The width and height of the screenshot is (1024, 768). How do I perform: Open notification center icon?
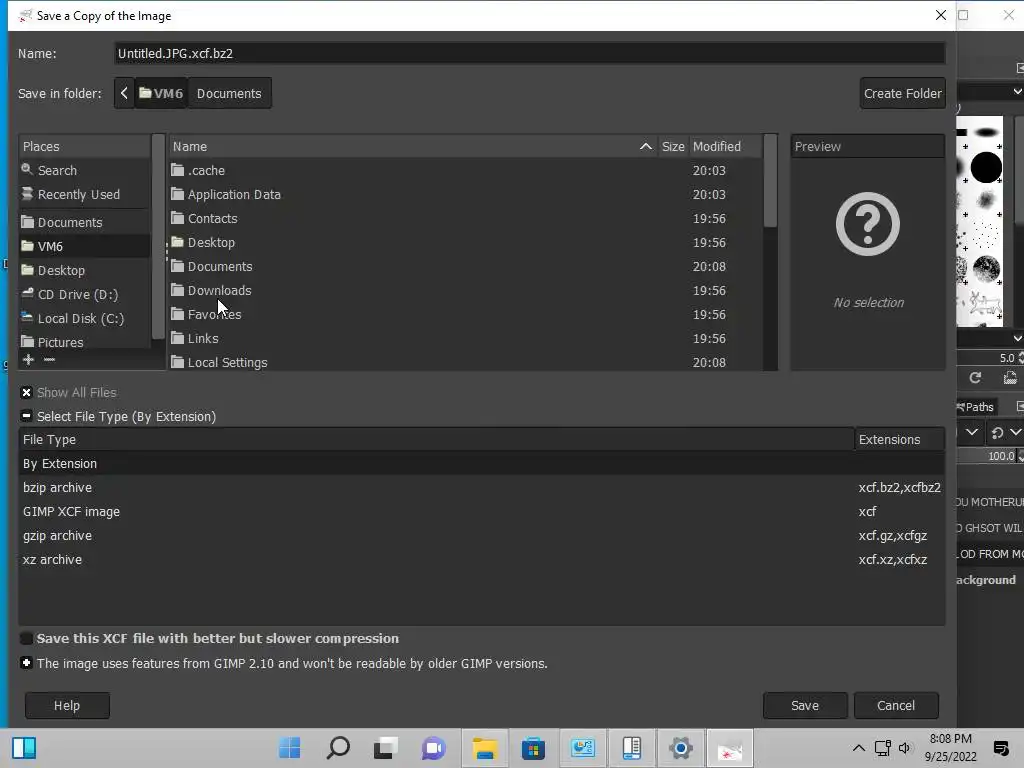click(x=1000, y=748)
